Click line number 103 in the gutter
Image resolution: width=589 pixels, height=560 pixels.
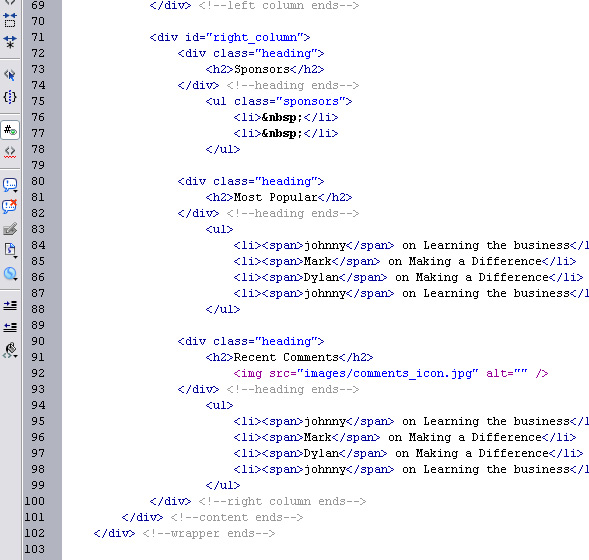[35, 549]
